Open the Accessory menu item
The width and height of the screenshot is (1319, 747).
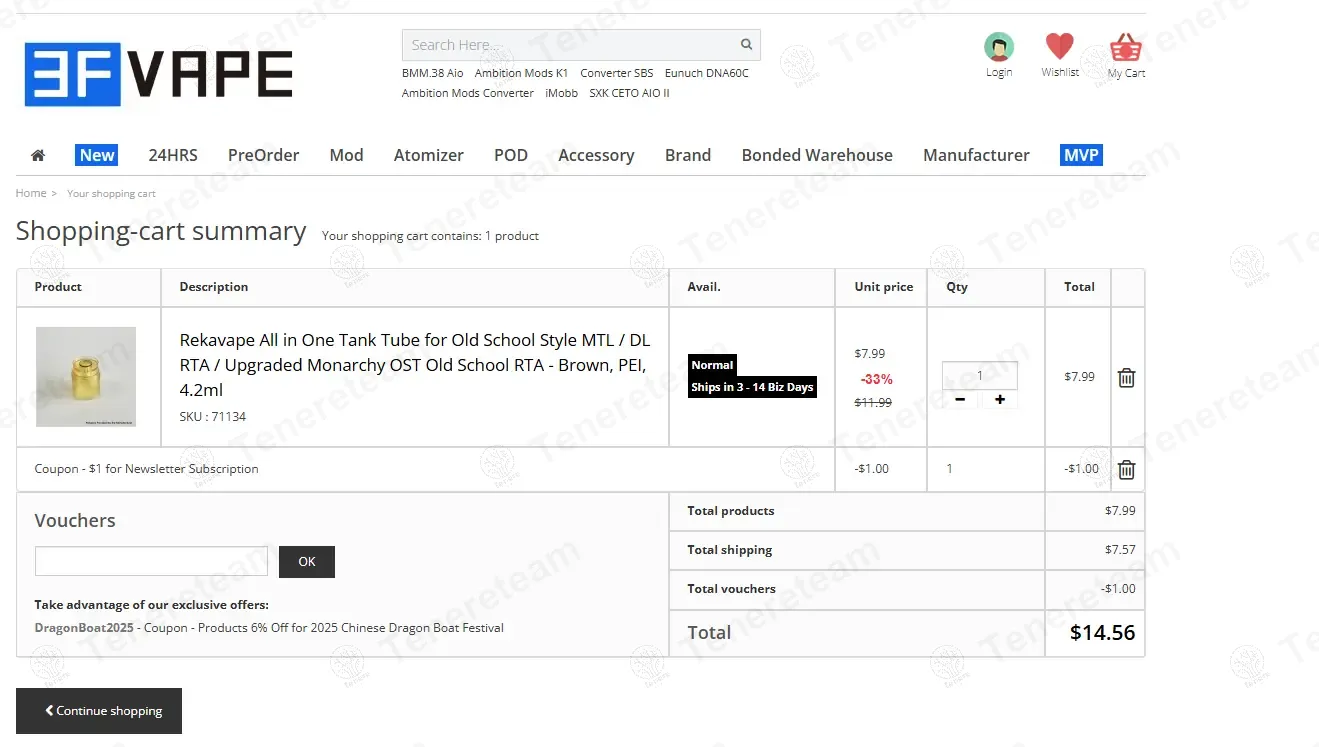(596, 155)
